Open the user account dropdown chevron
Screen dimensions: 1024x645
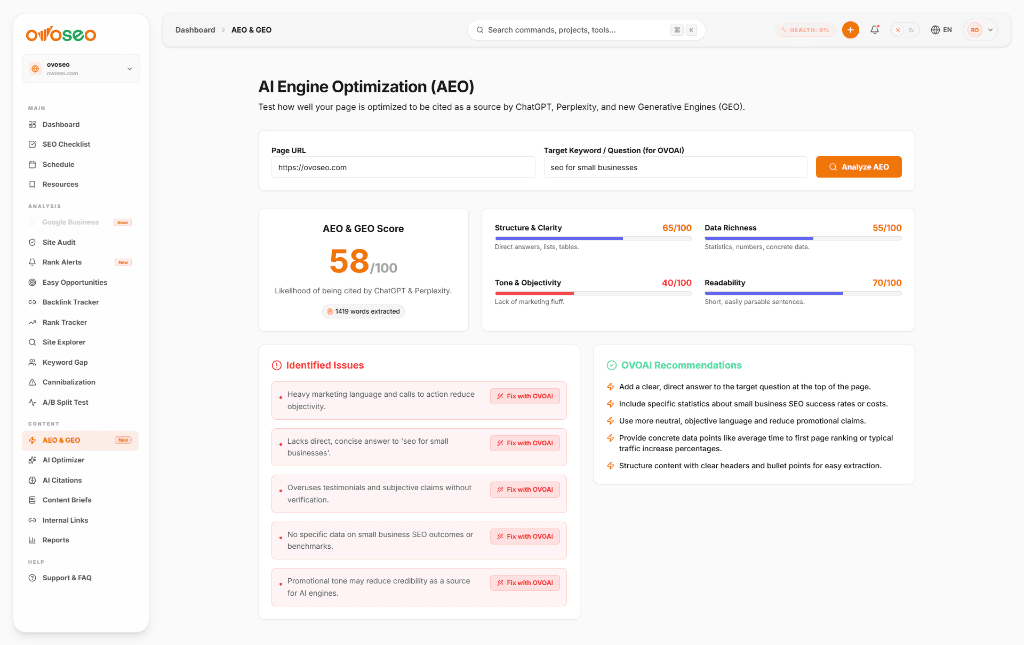coord(991,30)
